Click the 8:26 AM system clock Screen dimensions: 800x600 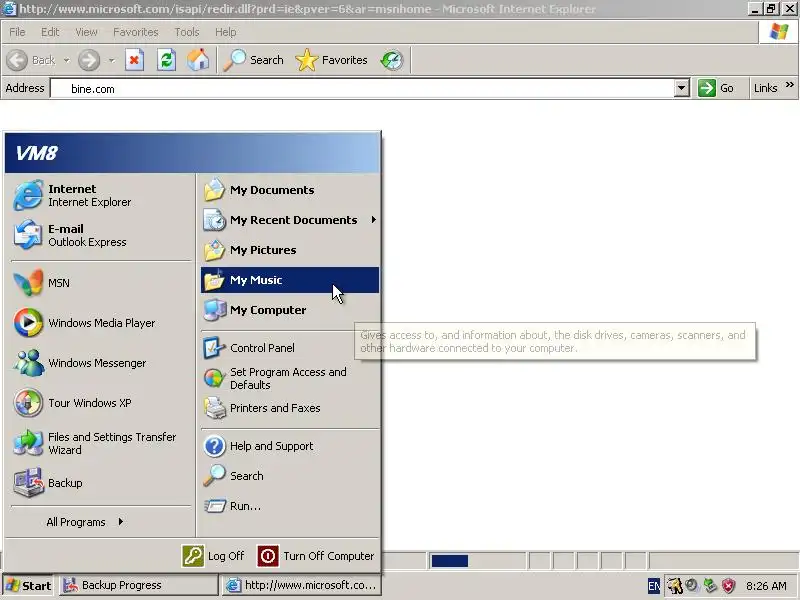(x=766, y=586)
